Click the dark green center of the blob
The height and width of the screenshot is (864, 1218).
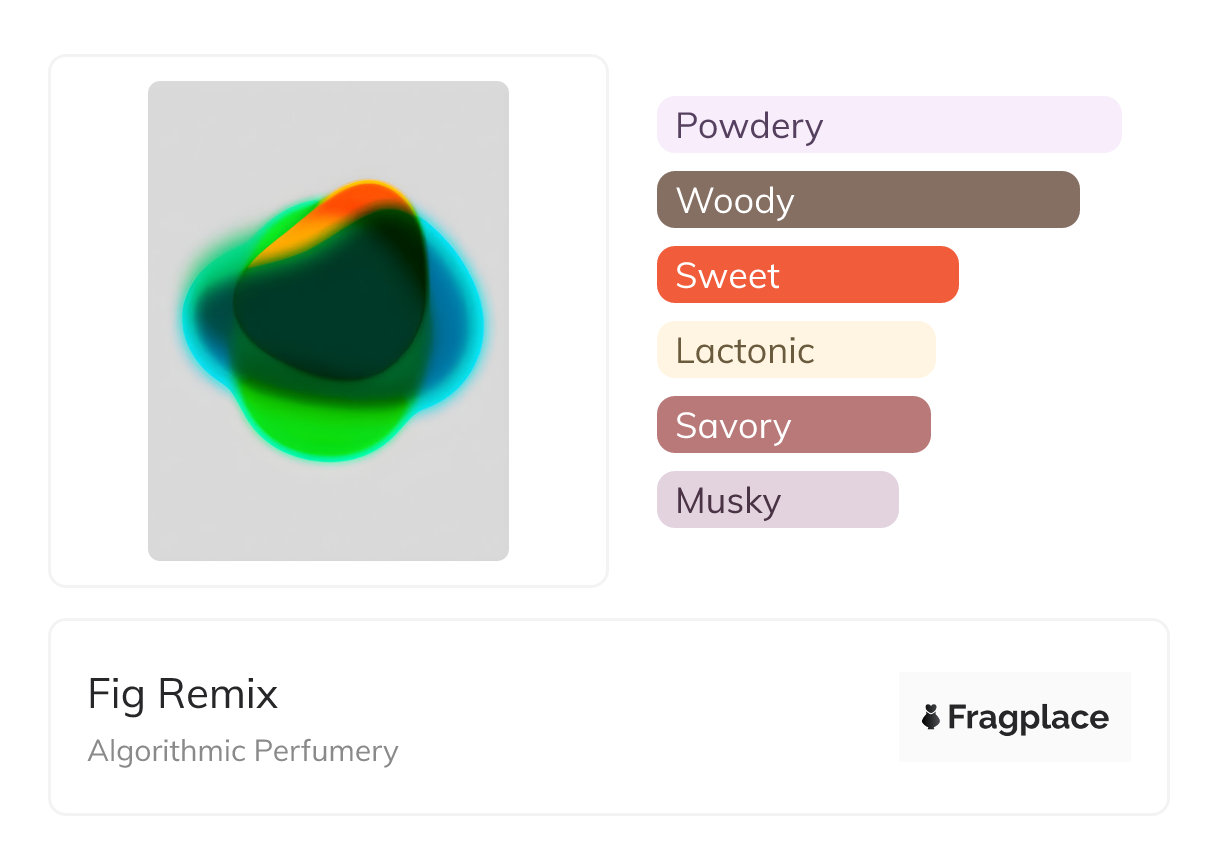pyautogui.click(x=330, y=310)
